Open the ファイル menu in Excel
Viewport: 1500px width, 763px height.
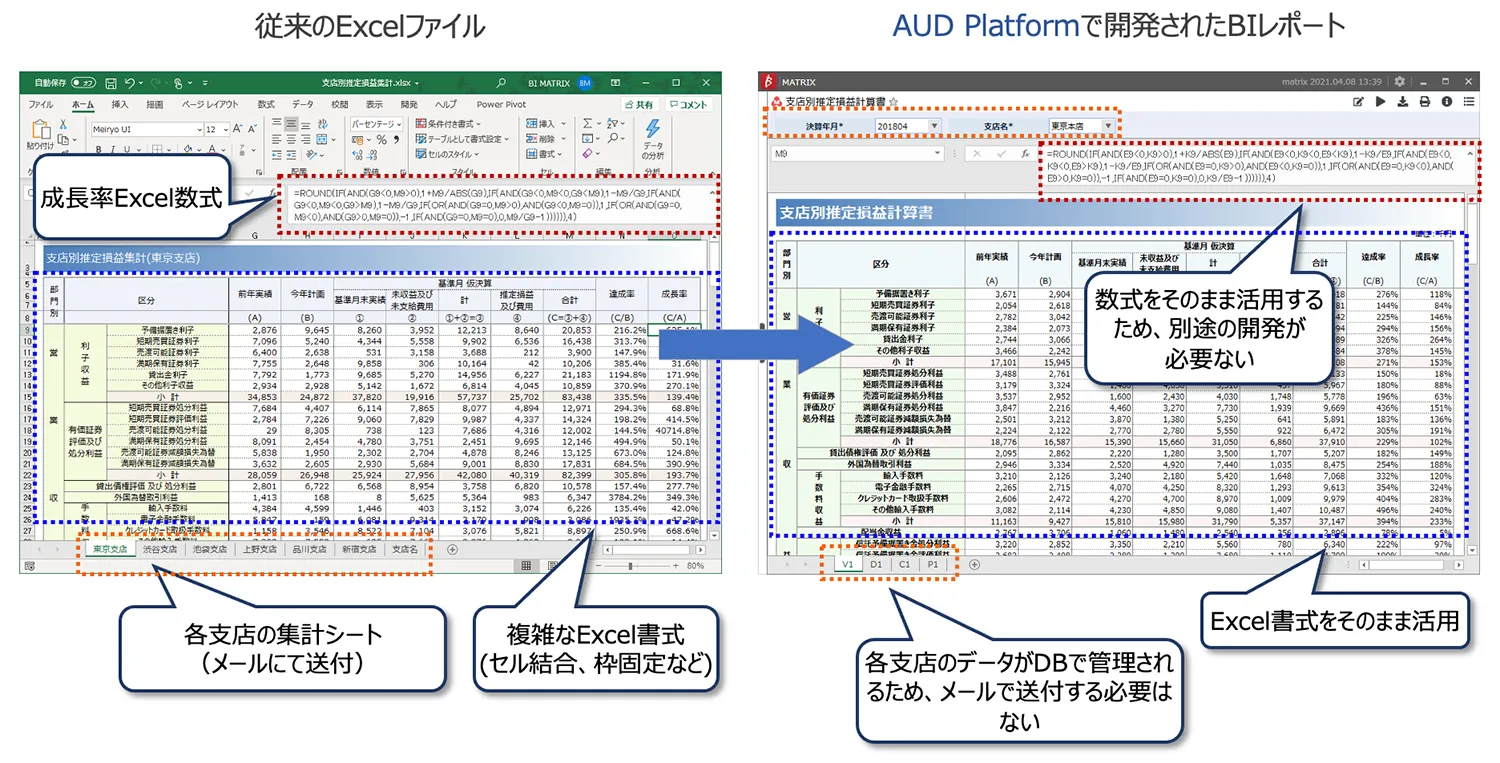point(40,104)
